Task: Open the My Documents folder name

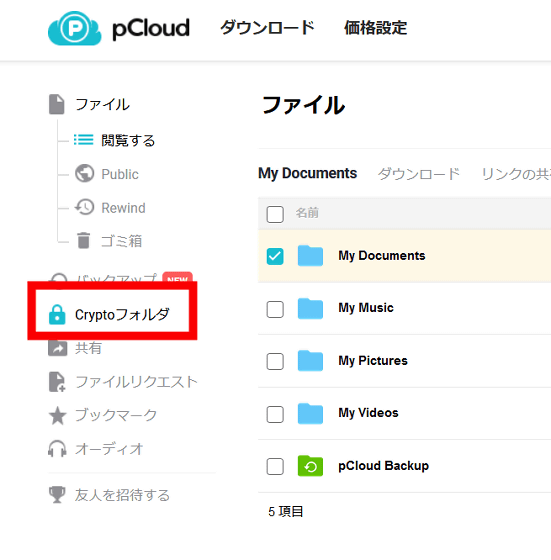Action: pyautogui.click(x=382, y=256)
